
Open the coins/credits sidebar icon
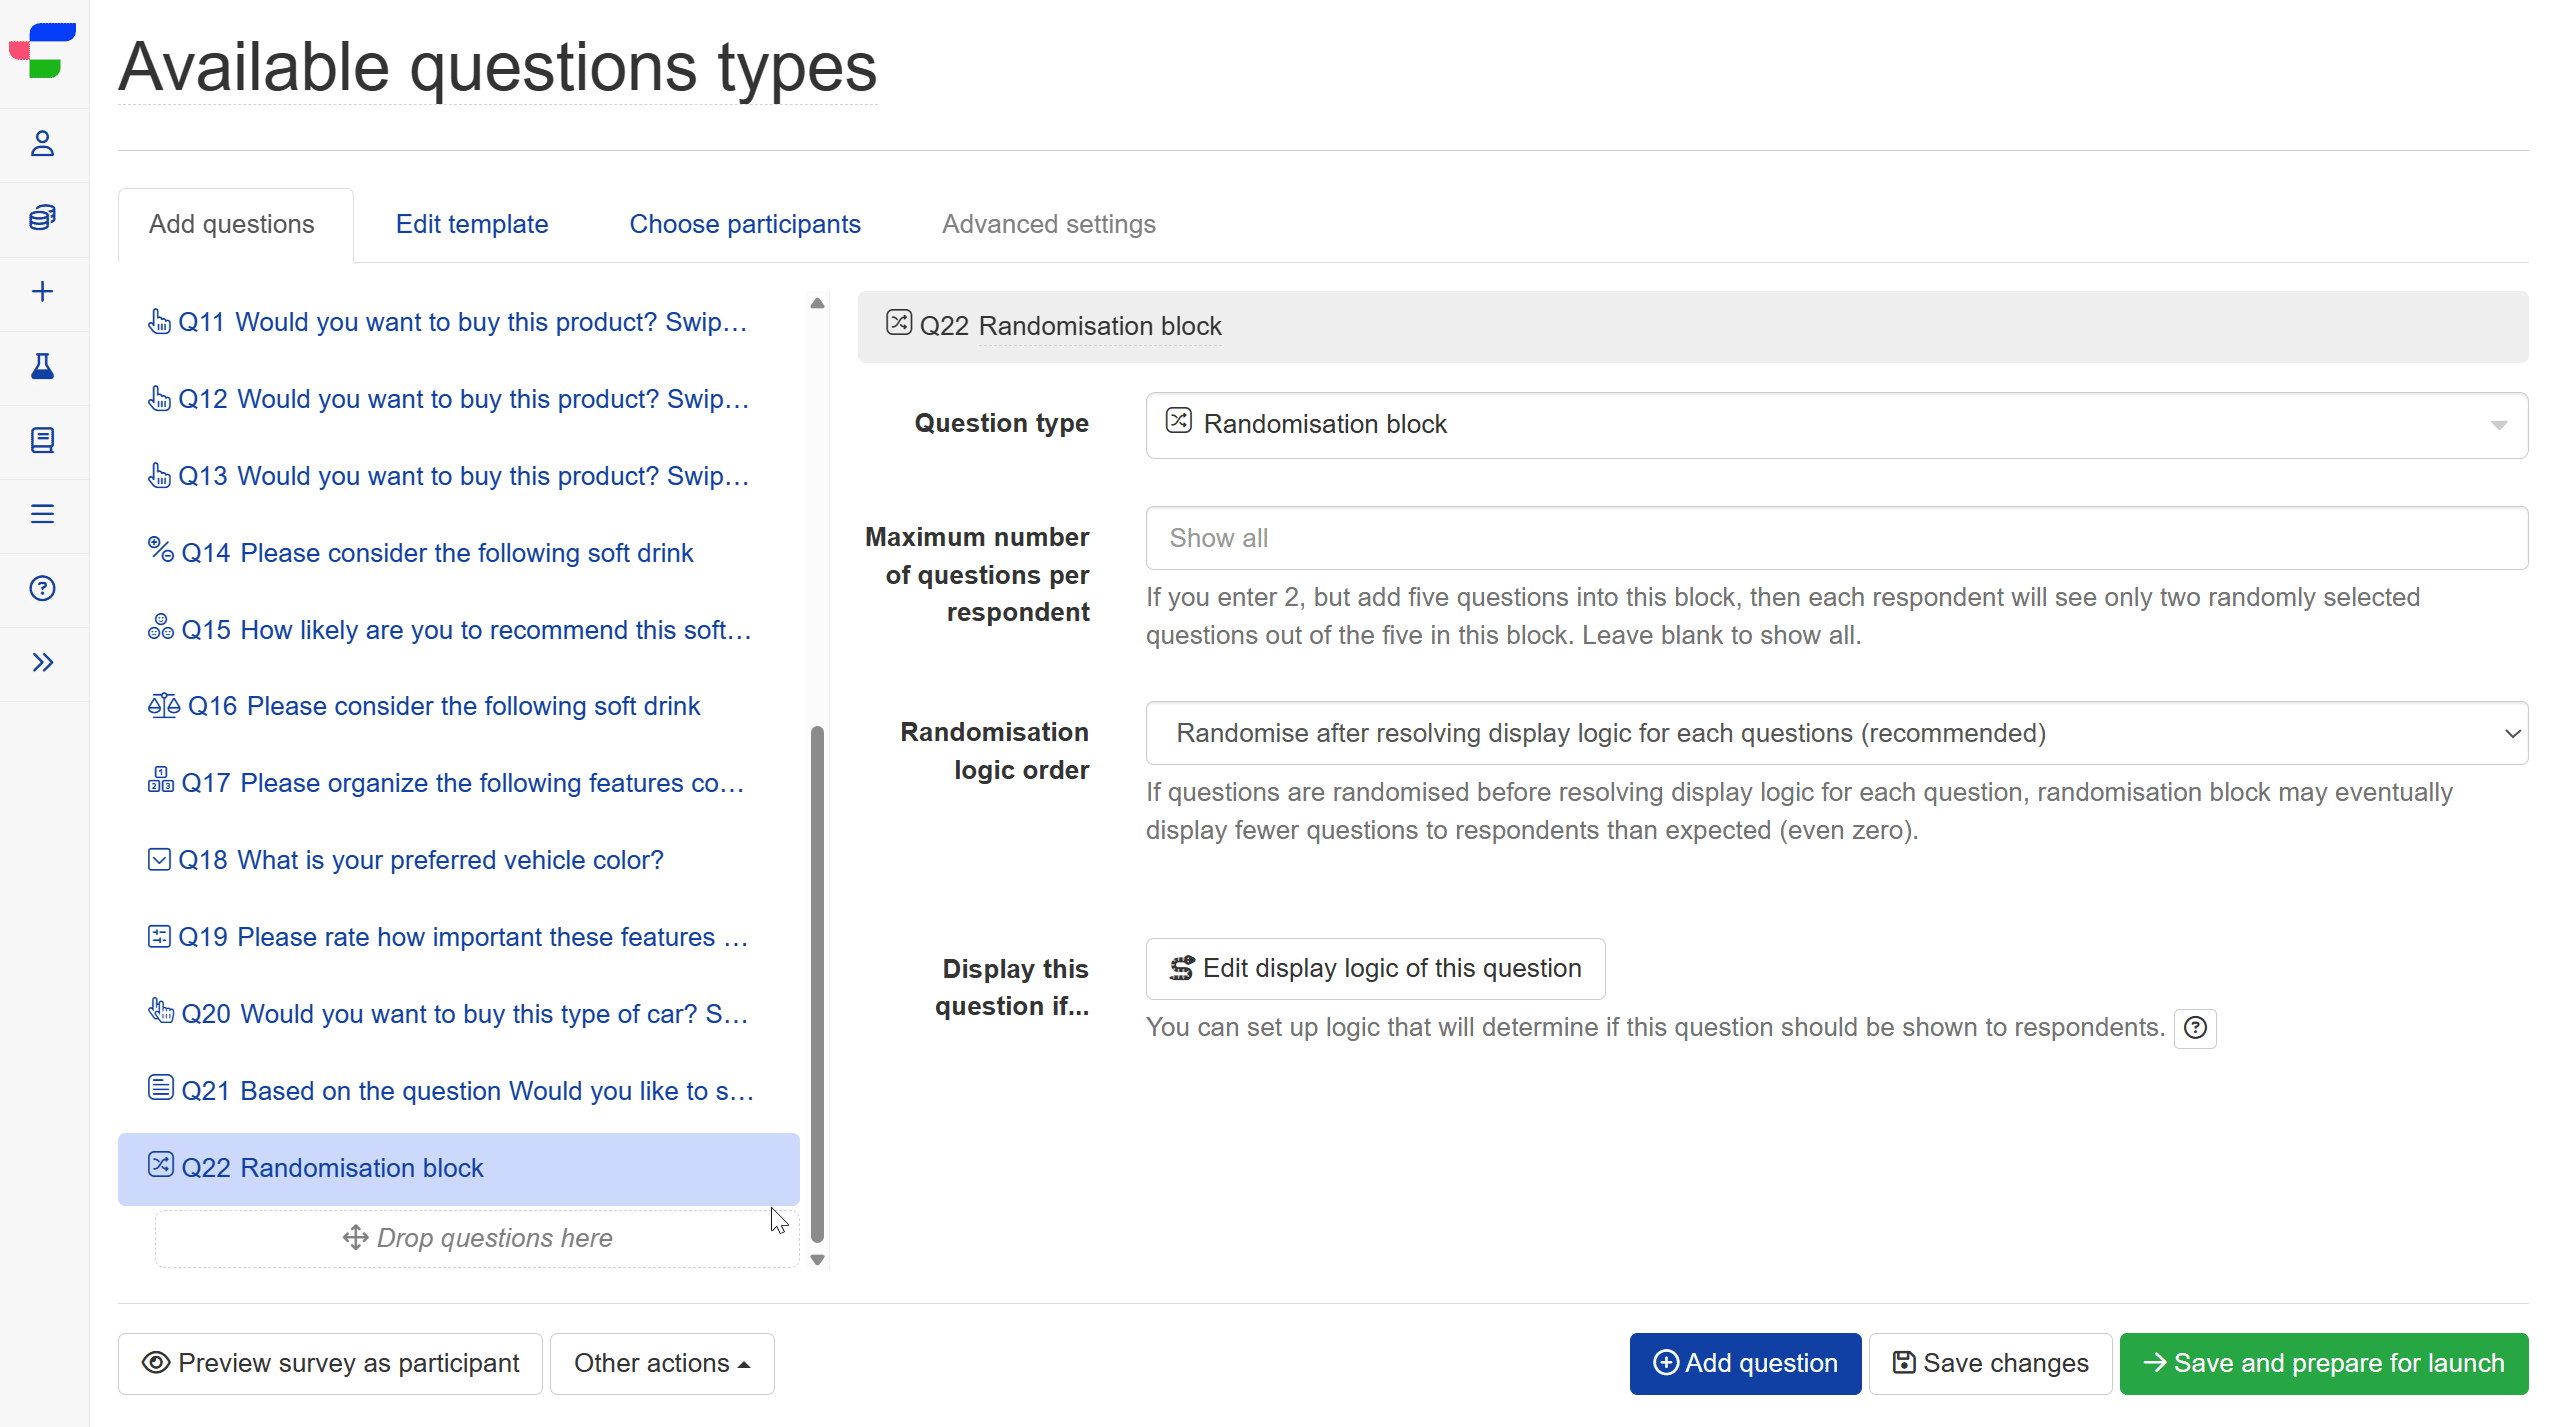[42, 217]
